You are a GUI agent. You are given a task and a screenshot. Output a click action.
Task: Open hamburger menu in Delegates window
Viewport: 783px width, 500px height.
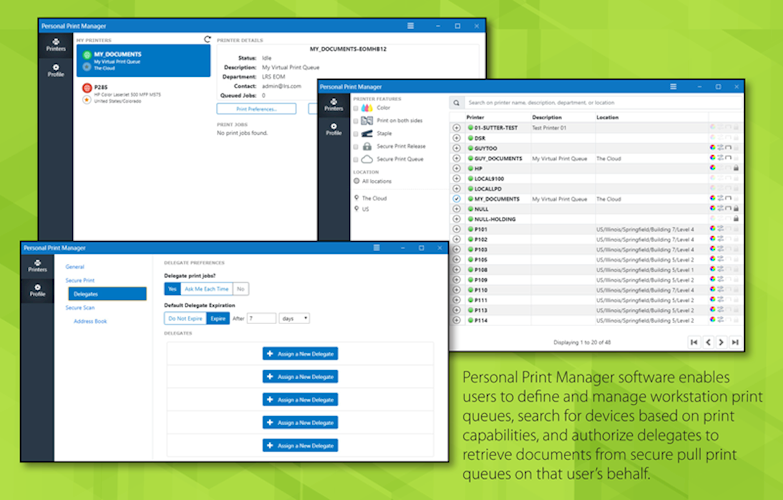[x=377, y=248]
